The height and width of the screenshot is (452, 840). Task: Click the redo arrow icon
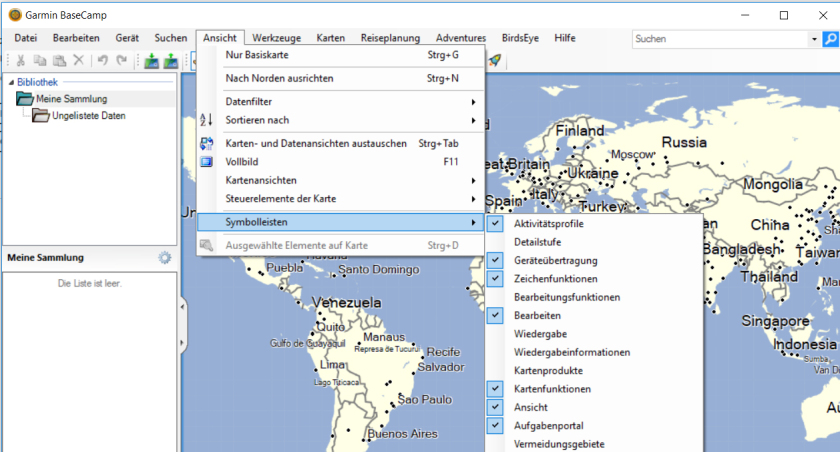point(122,61)
